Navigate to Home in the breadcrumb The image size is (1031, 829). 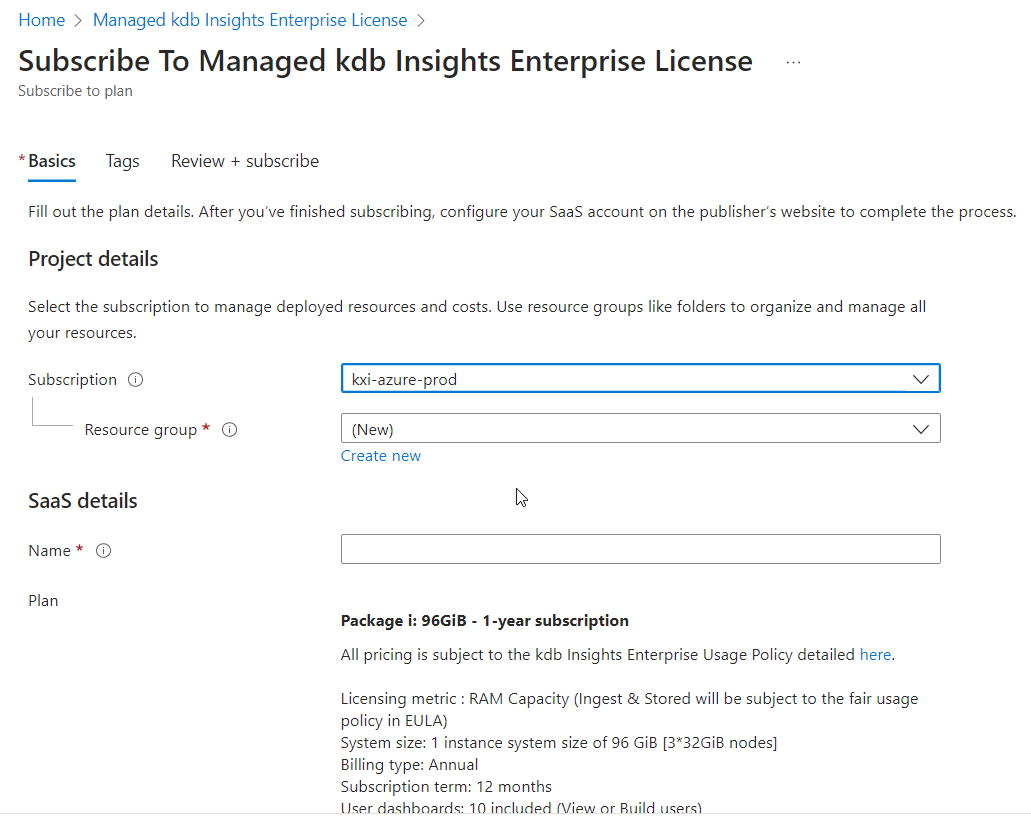(41, 20)
